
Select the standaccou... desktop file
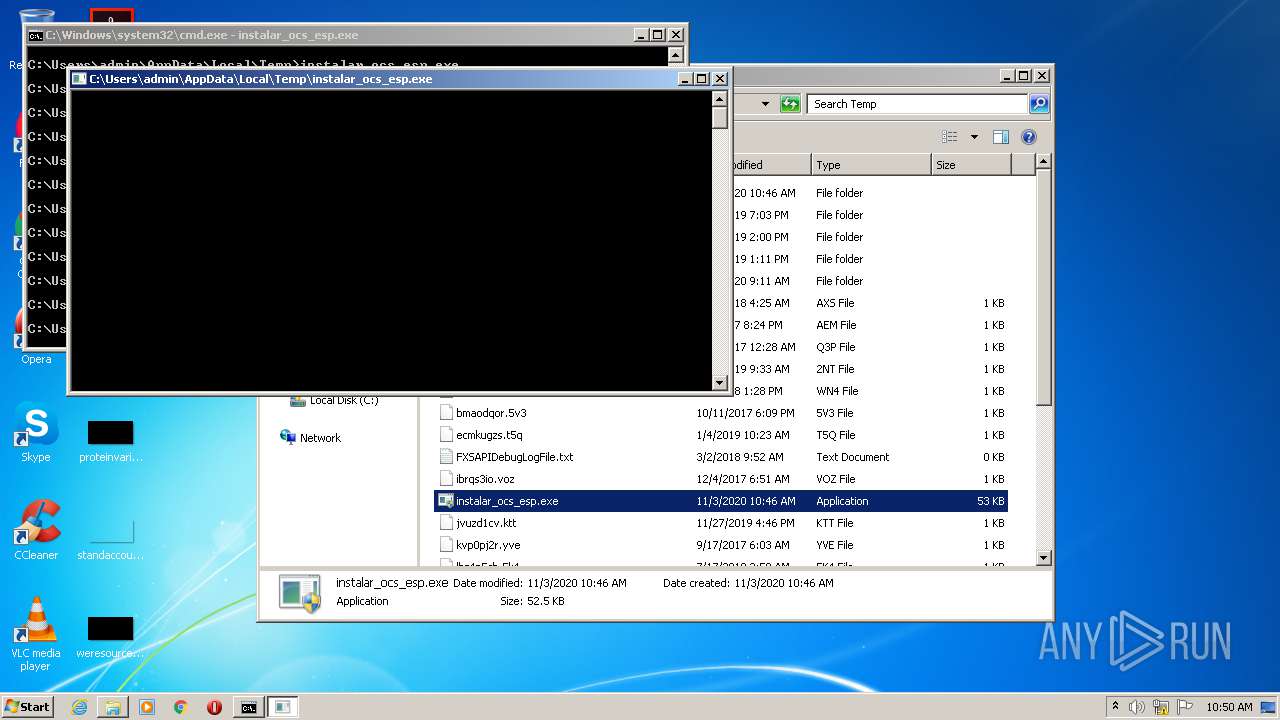click(110, 539)
